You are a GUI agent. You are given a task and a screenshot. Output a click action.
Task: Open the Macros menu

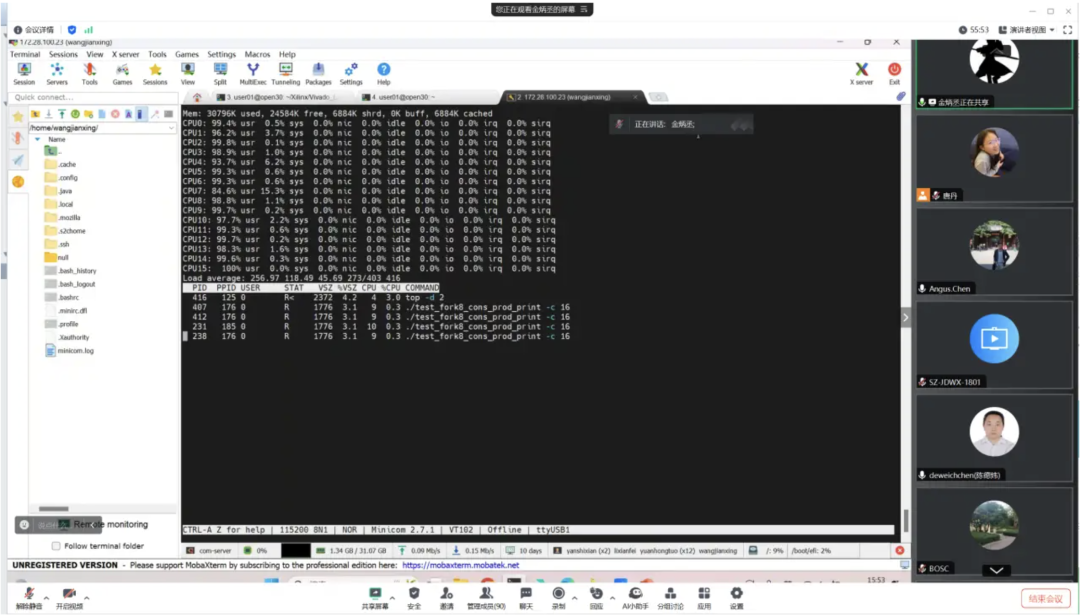click(257, 54)
